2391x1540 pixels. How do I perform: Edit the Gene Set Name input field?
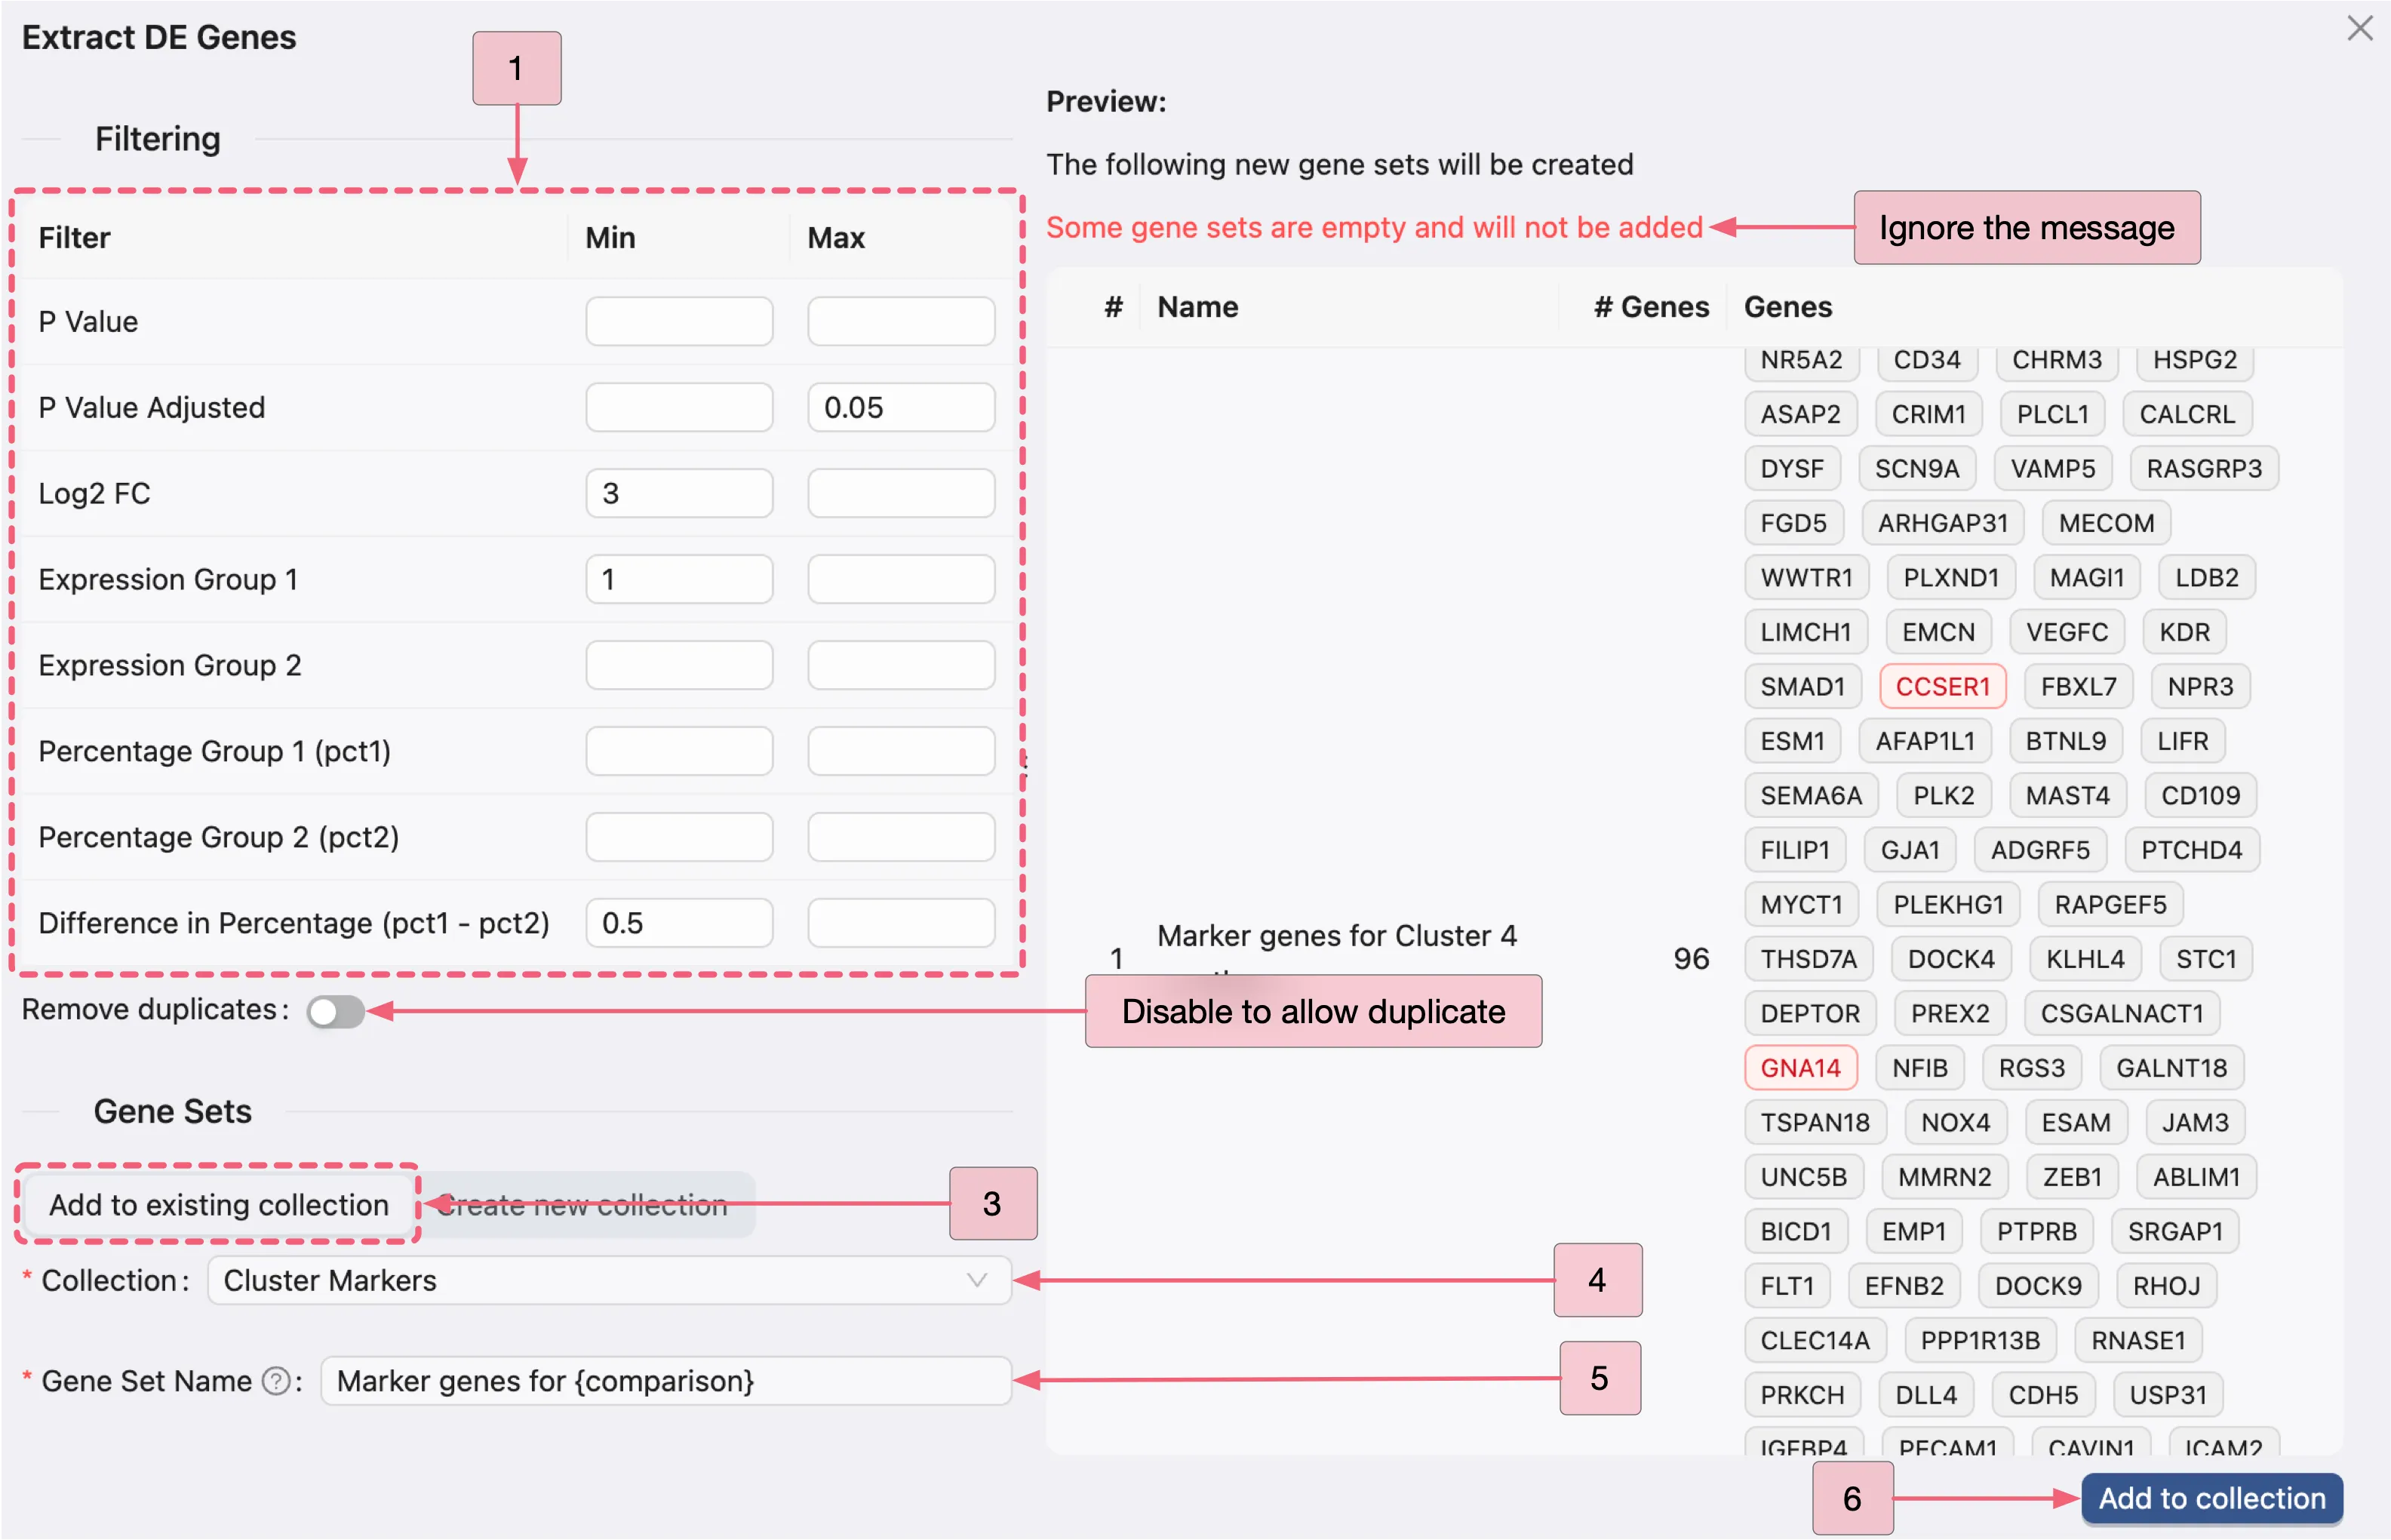(665, 1381)
